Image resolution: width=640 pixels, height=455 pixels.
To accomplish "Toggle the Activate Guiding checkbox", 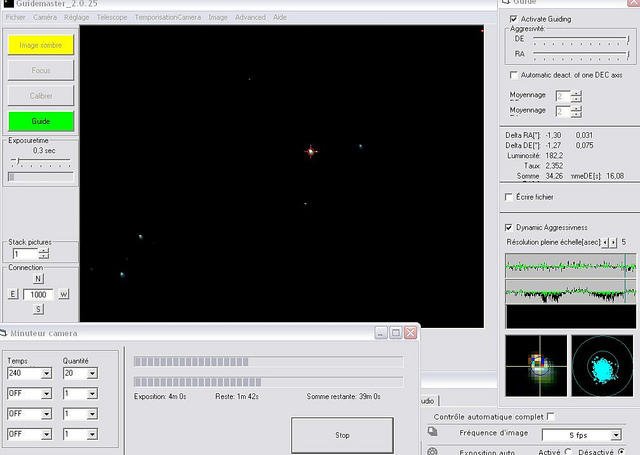I will click(513, 19).
